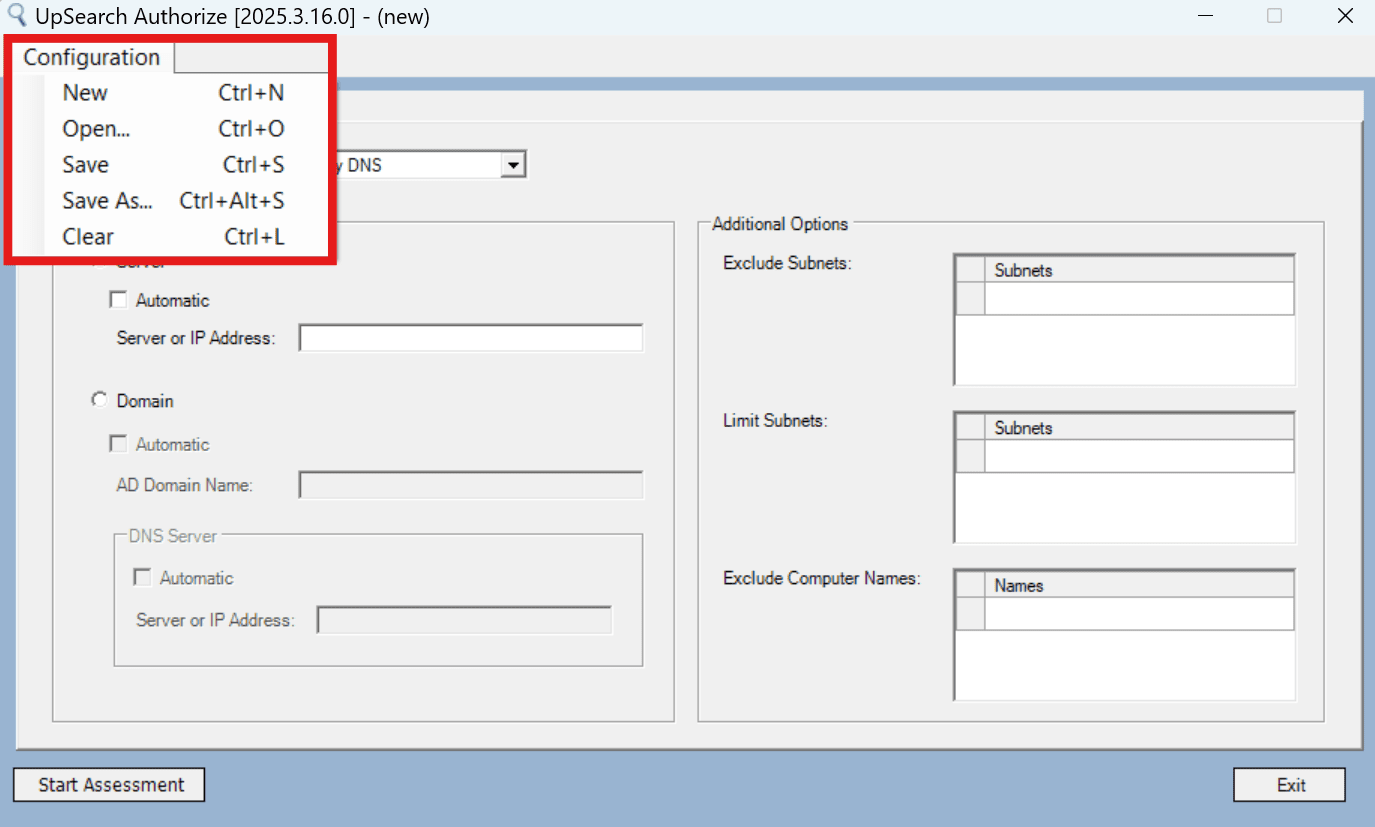
Task: Select New from the Configuration menu
Action: (85, 92)
